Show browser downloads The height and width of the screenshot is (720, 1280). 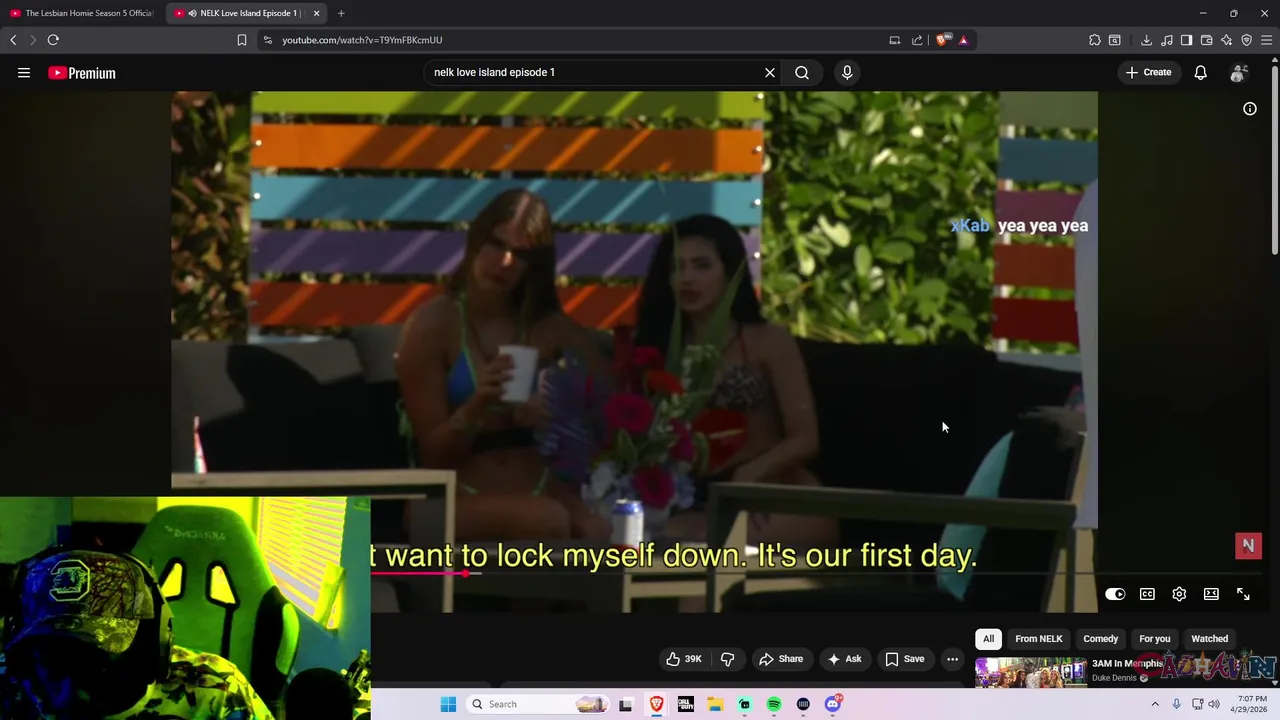point(1146,40)
